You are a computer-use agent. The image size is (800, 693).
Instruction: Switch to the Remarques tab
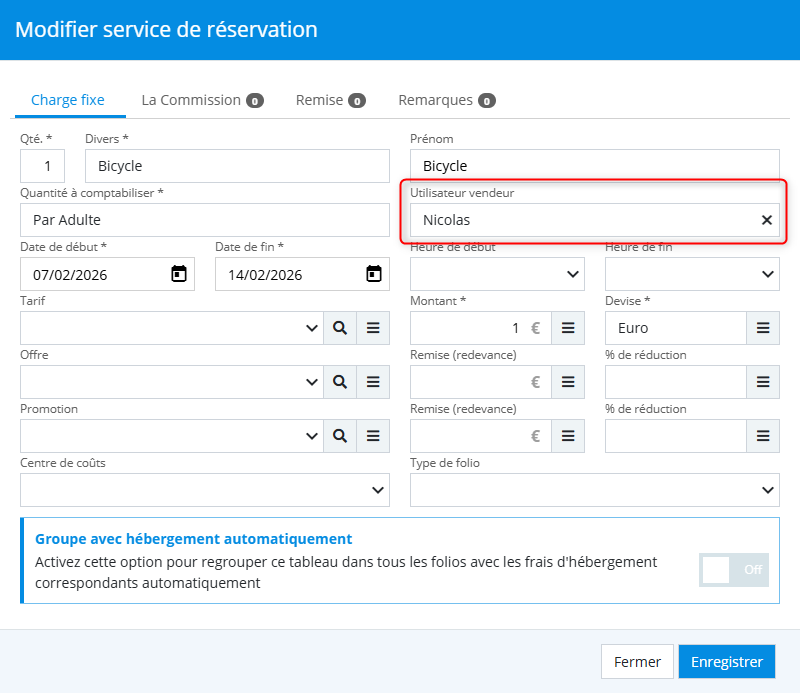point(446,100)
